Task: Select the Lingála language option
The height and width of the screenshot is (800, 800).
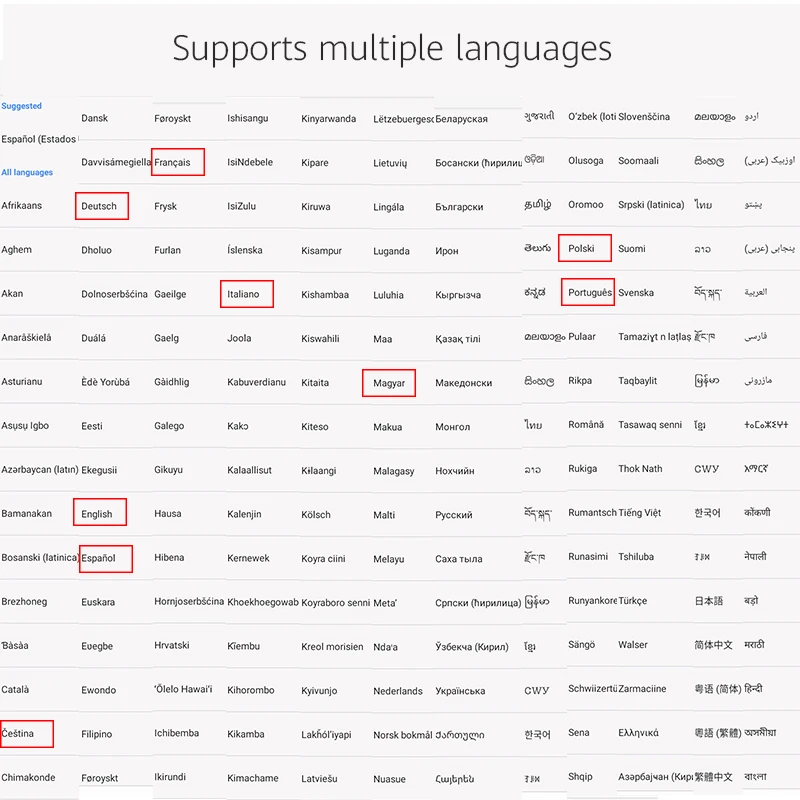Action: coord(388,207)
